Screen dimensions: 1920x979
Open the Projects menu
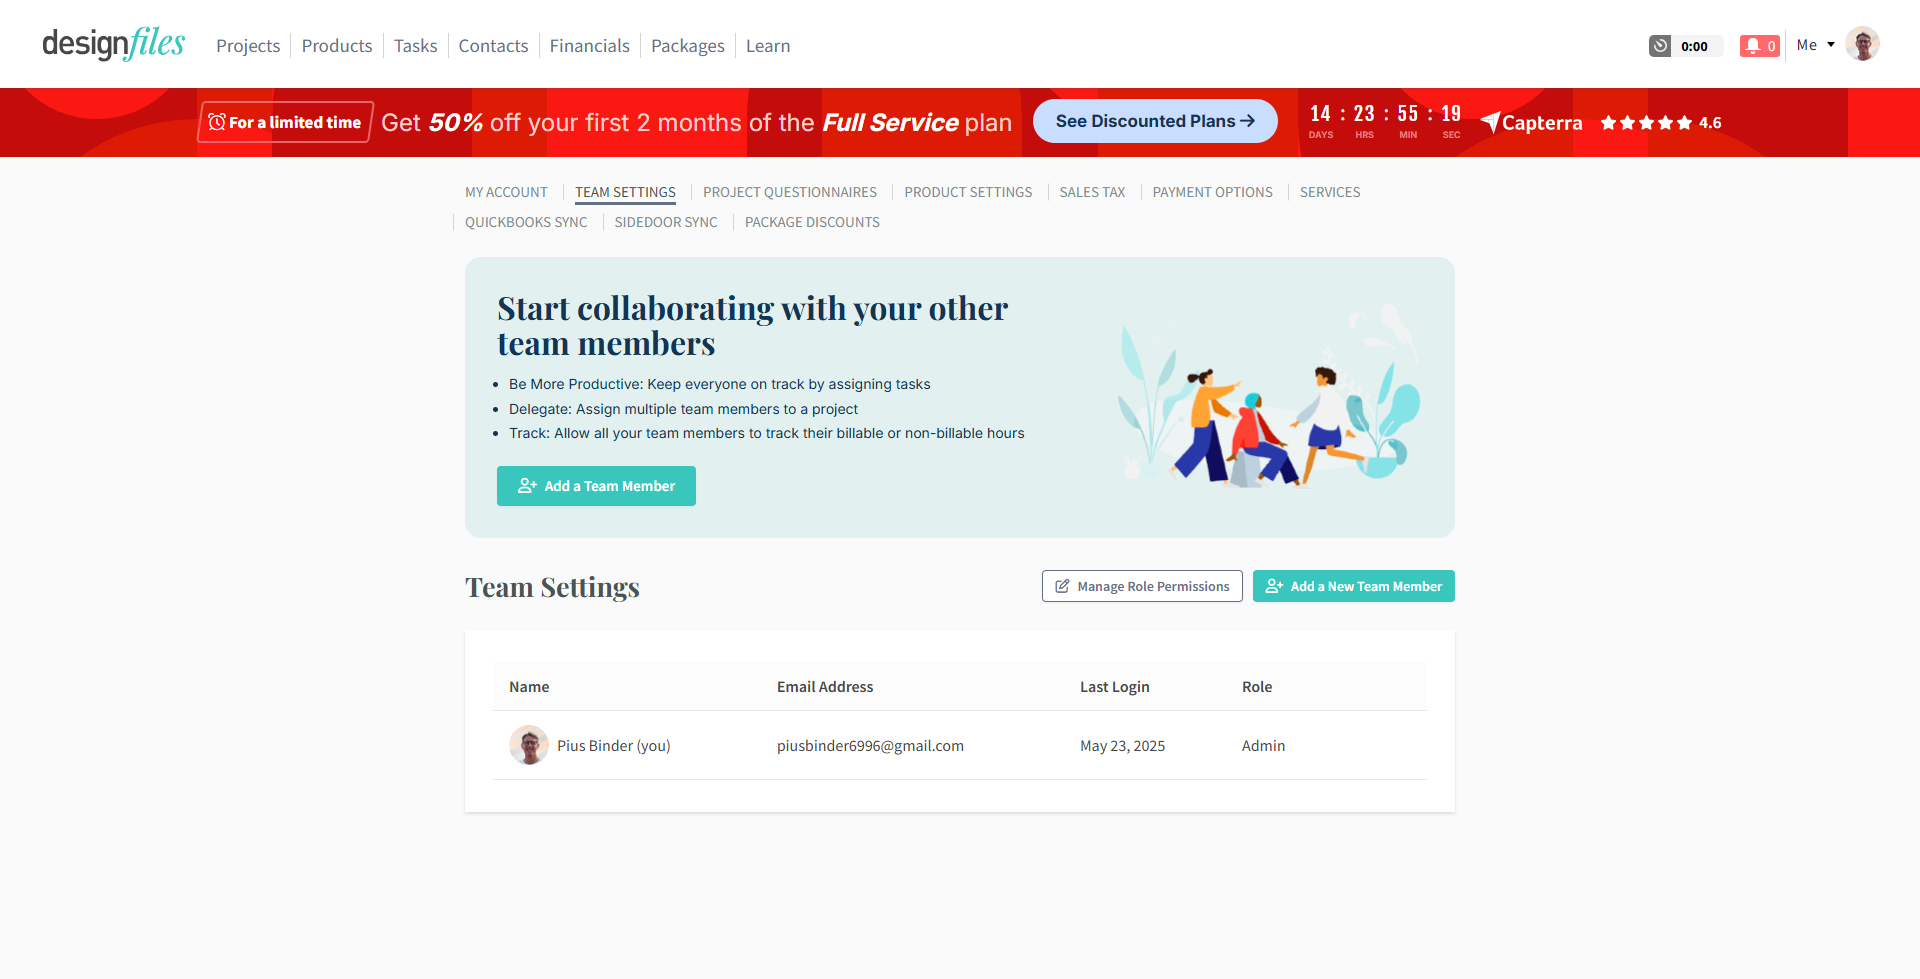pos(248,46)
